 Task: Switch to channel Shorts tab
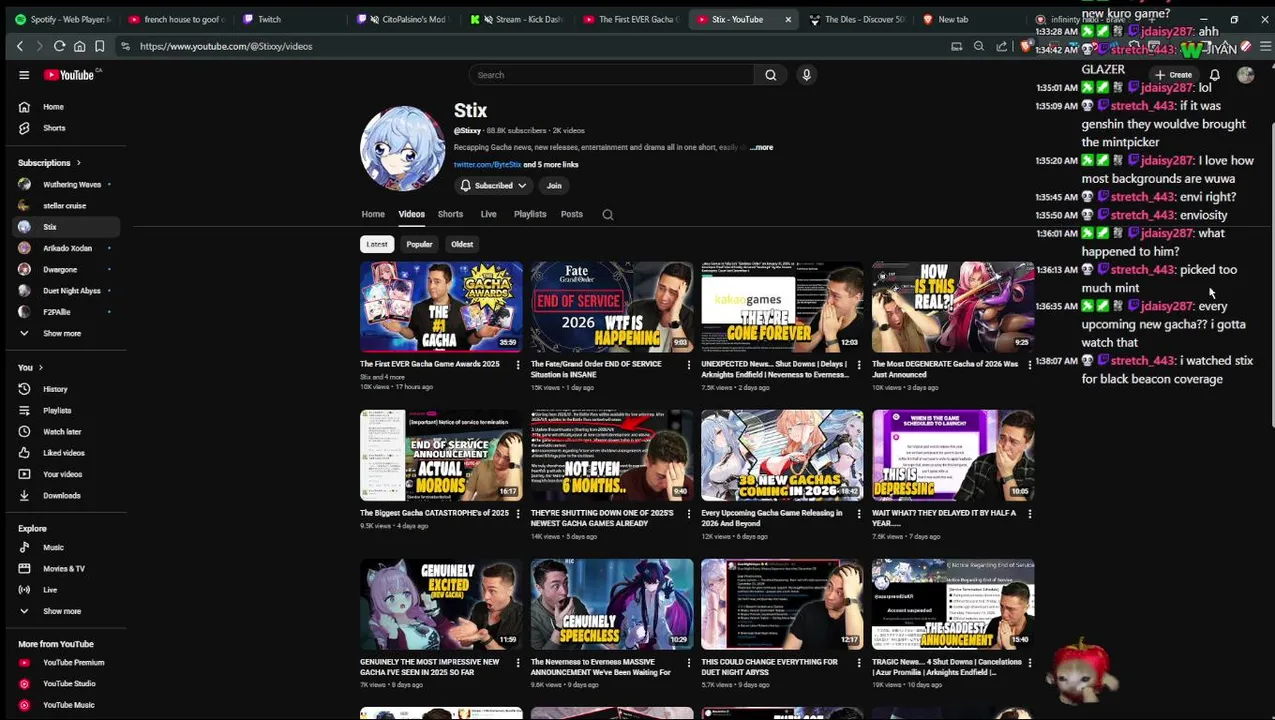click(x=450, y=214)
